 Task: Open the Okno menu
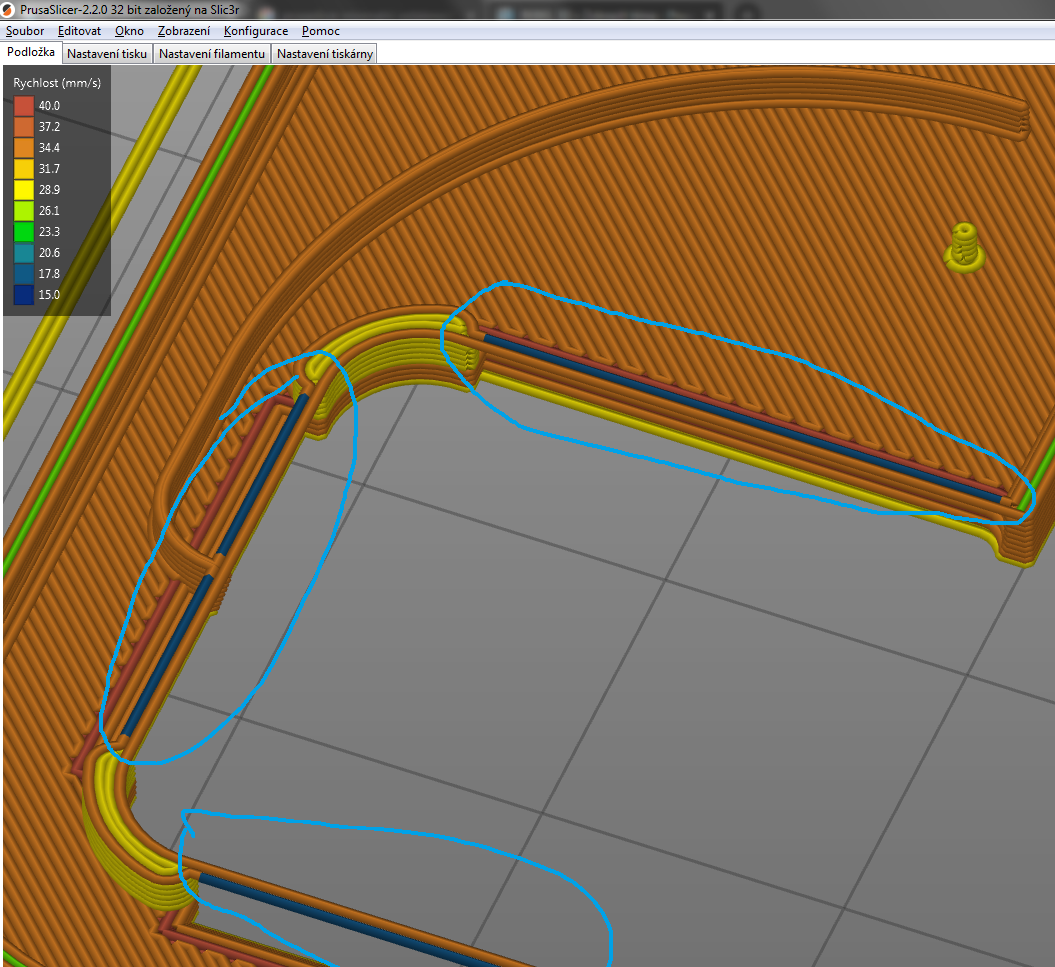point(129,31)
